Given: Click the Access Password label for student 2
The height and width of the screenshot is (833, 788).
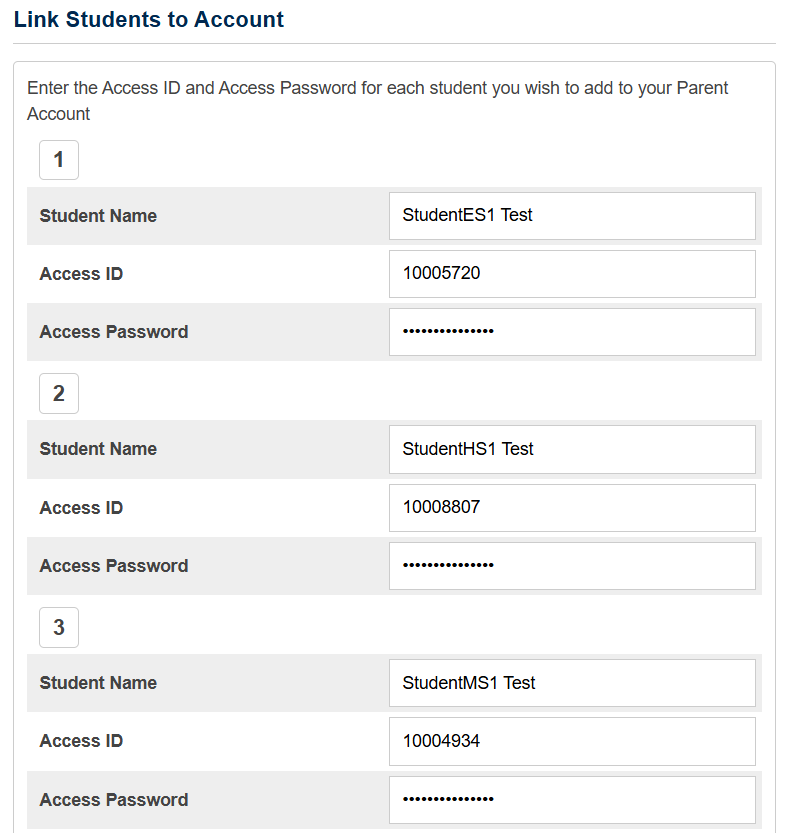Looking at the screenshot, I should coord(114,566).
